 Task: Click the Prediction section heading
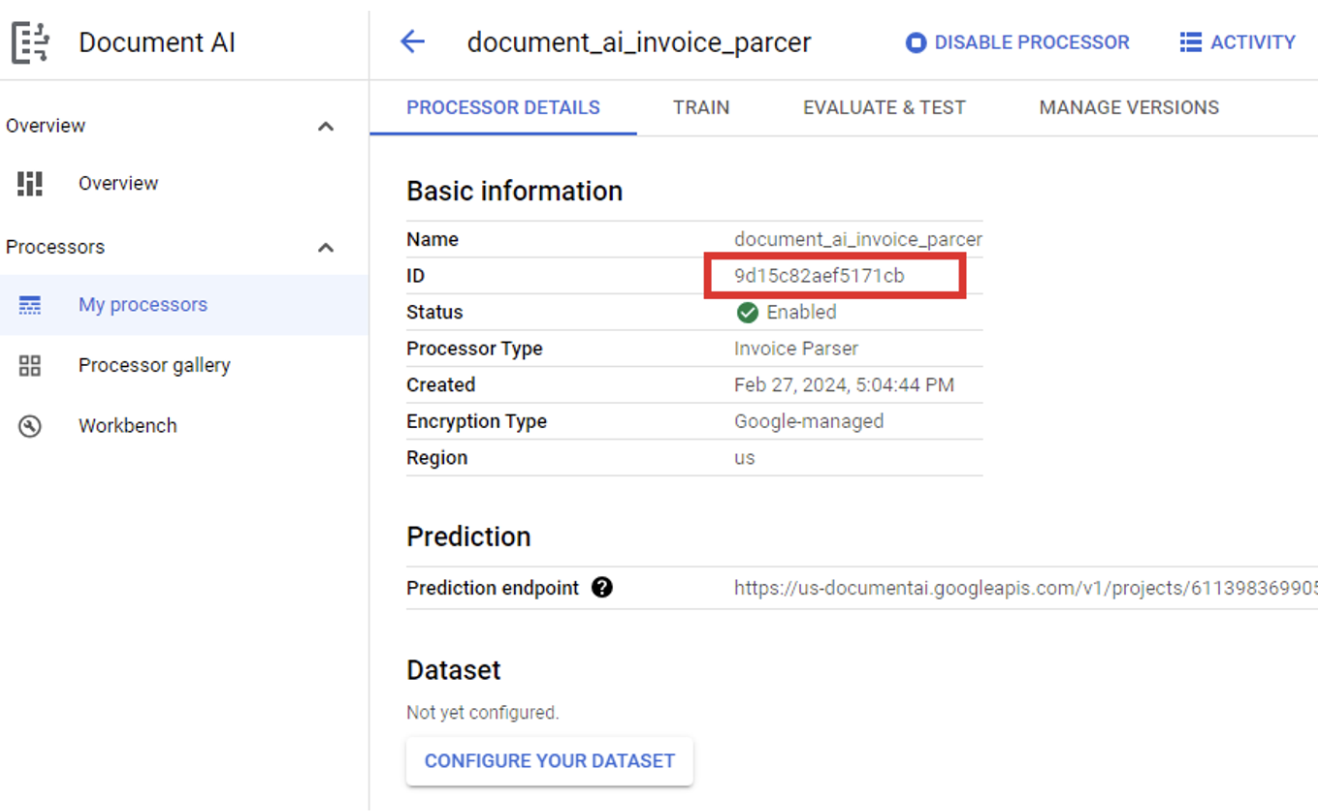click(468, 537)
